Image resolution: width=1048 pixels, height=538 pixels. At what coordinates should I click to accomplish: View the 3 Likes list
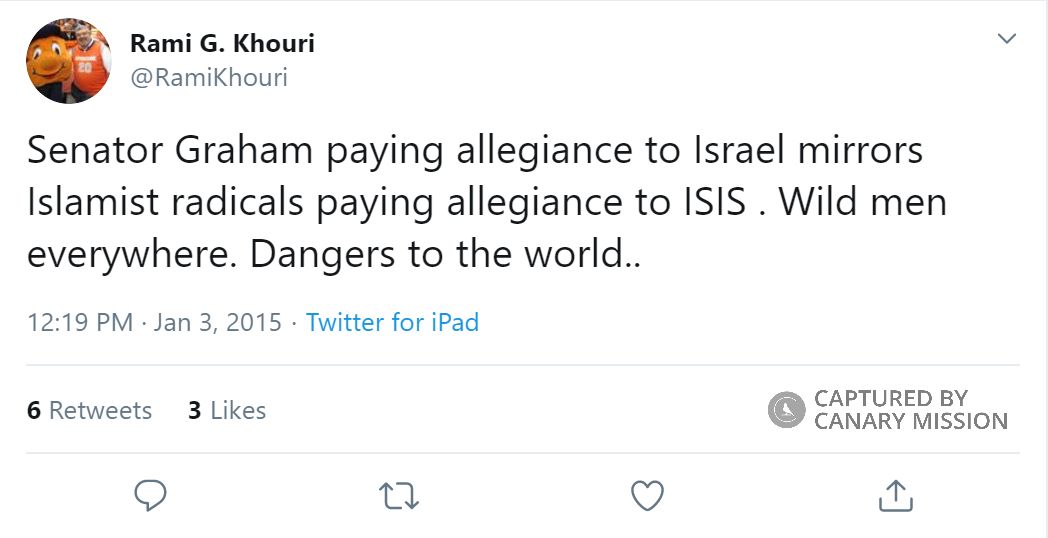point(227,410)
